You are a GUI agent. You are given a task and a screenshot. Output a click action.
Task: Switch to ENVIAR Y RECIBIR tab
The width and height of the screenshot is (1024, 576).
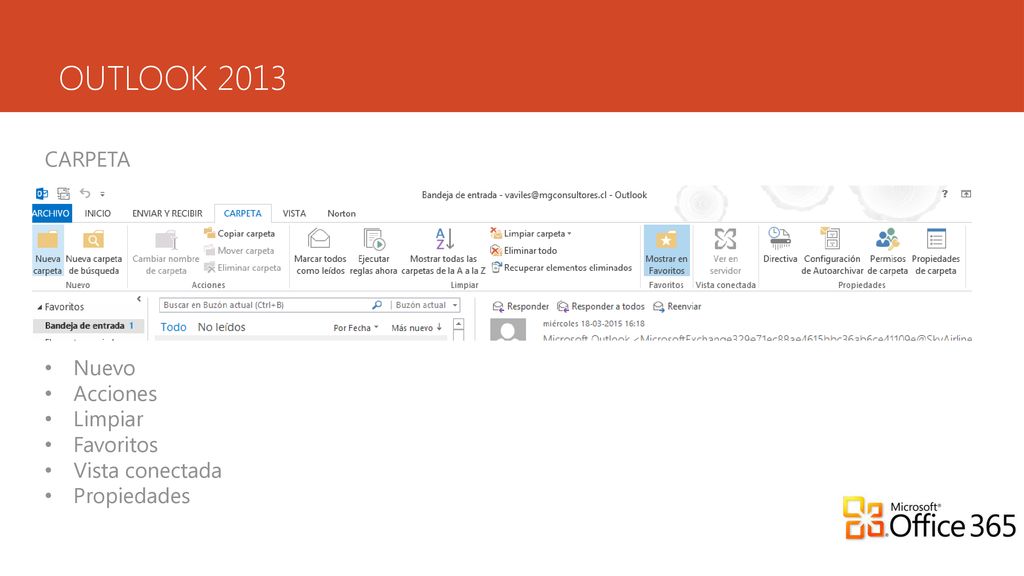tap(167, 213)
